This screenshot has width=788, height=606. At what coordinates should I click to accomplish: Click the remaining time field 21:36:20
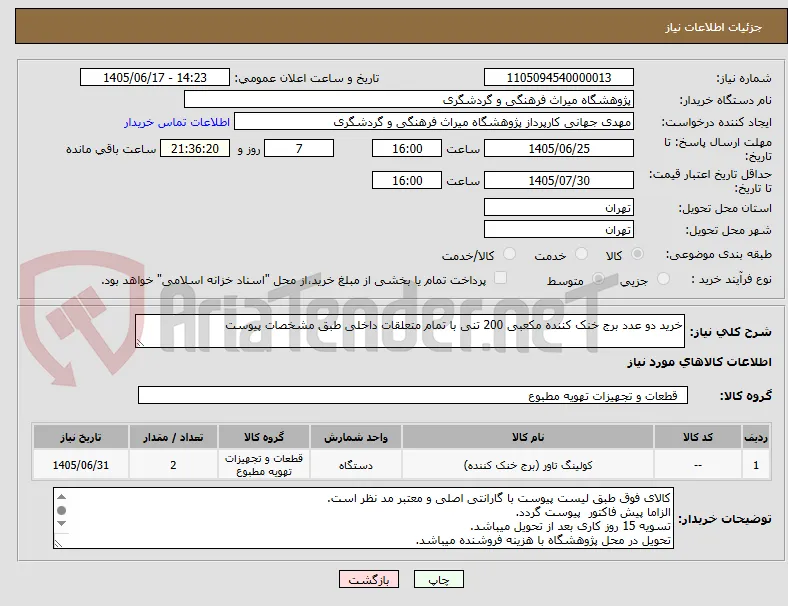(x=195, y=148)
